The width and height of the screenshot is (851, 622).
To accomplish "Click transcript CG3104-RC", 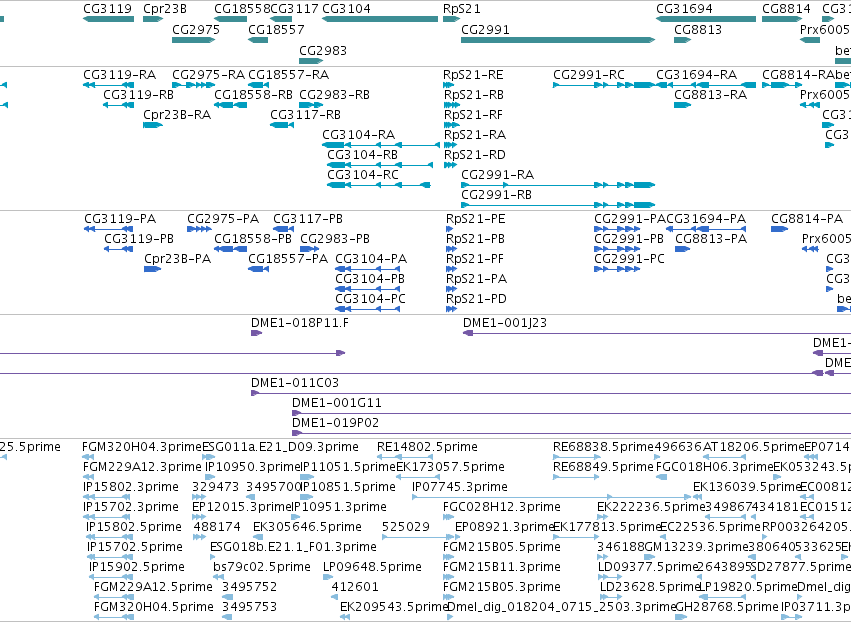I will click(379, 185).
